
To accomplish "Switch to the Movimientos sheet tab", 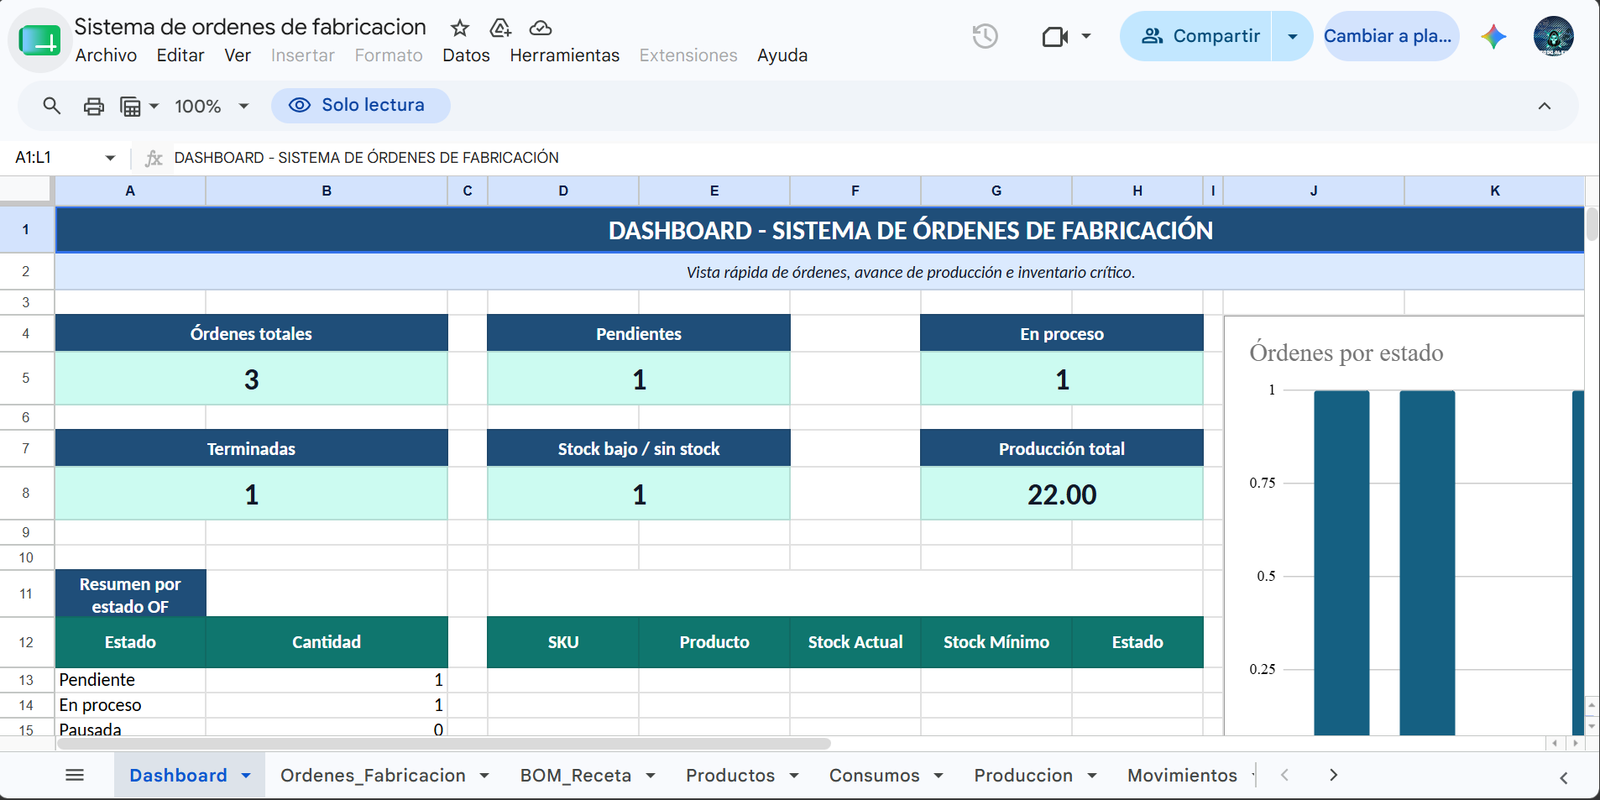I will coord(1182,776).
